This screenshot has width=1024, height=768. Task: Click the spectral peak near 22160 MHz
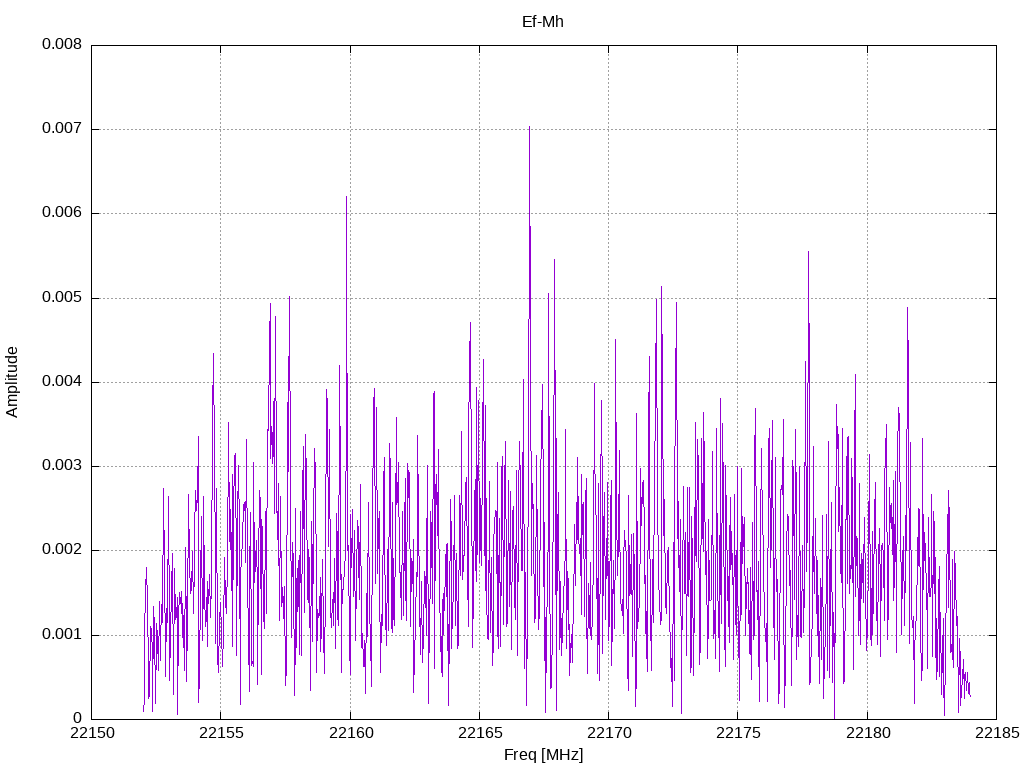pyautogui.click(x=346, y=198)
